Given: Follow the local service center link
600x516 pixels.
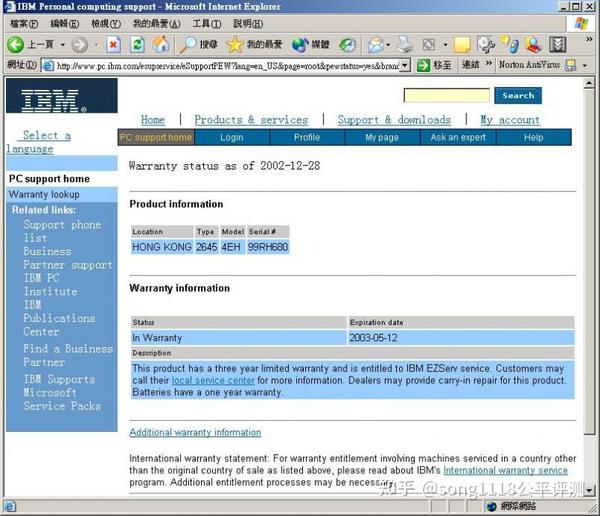Looking at the screenshot, I should 213,380.
